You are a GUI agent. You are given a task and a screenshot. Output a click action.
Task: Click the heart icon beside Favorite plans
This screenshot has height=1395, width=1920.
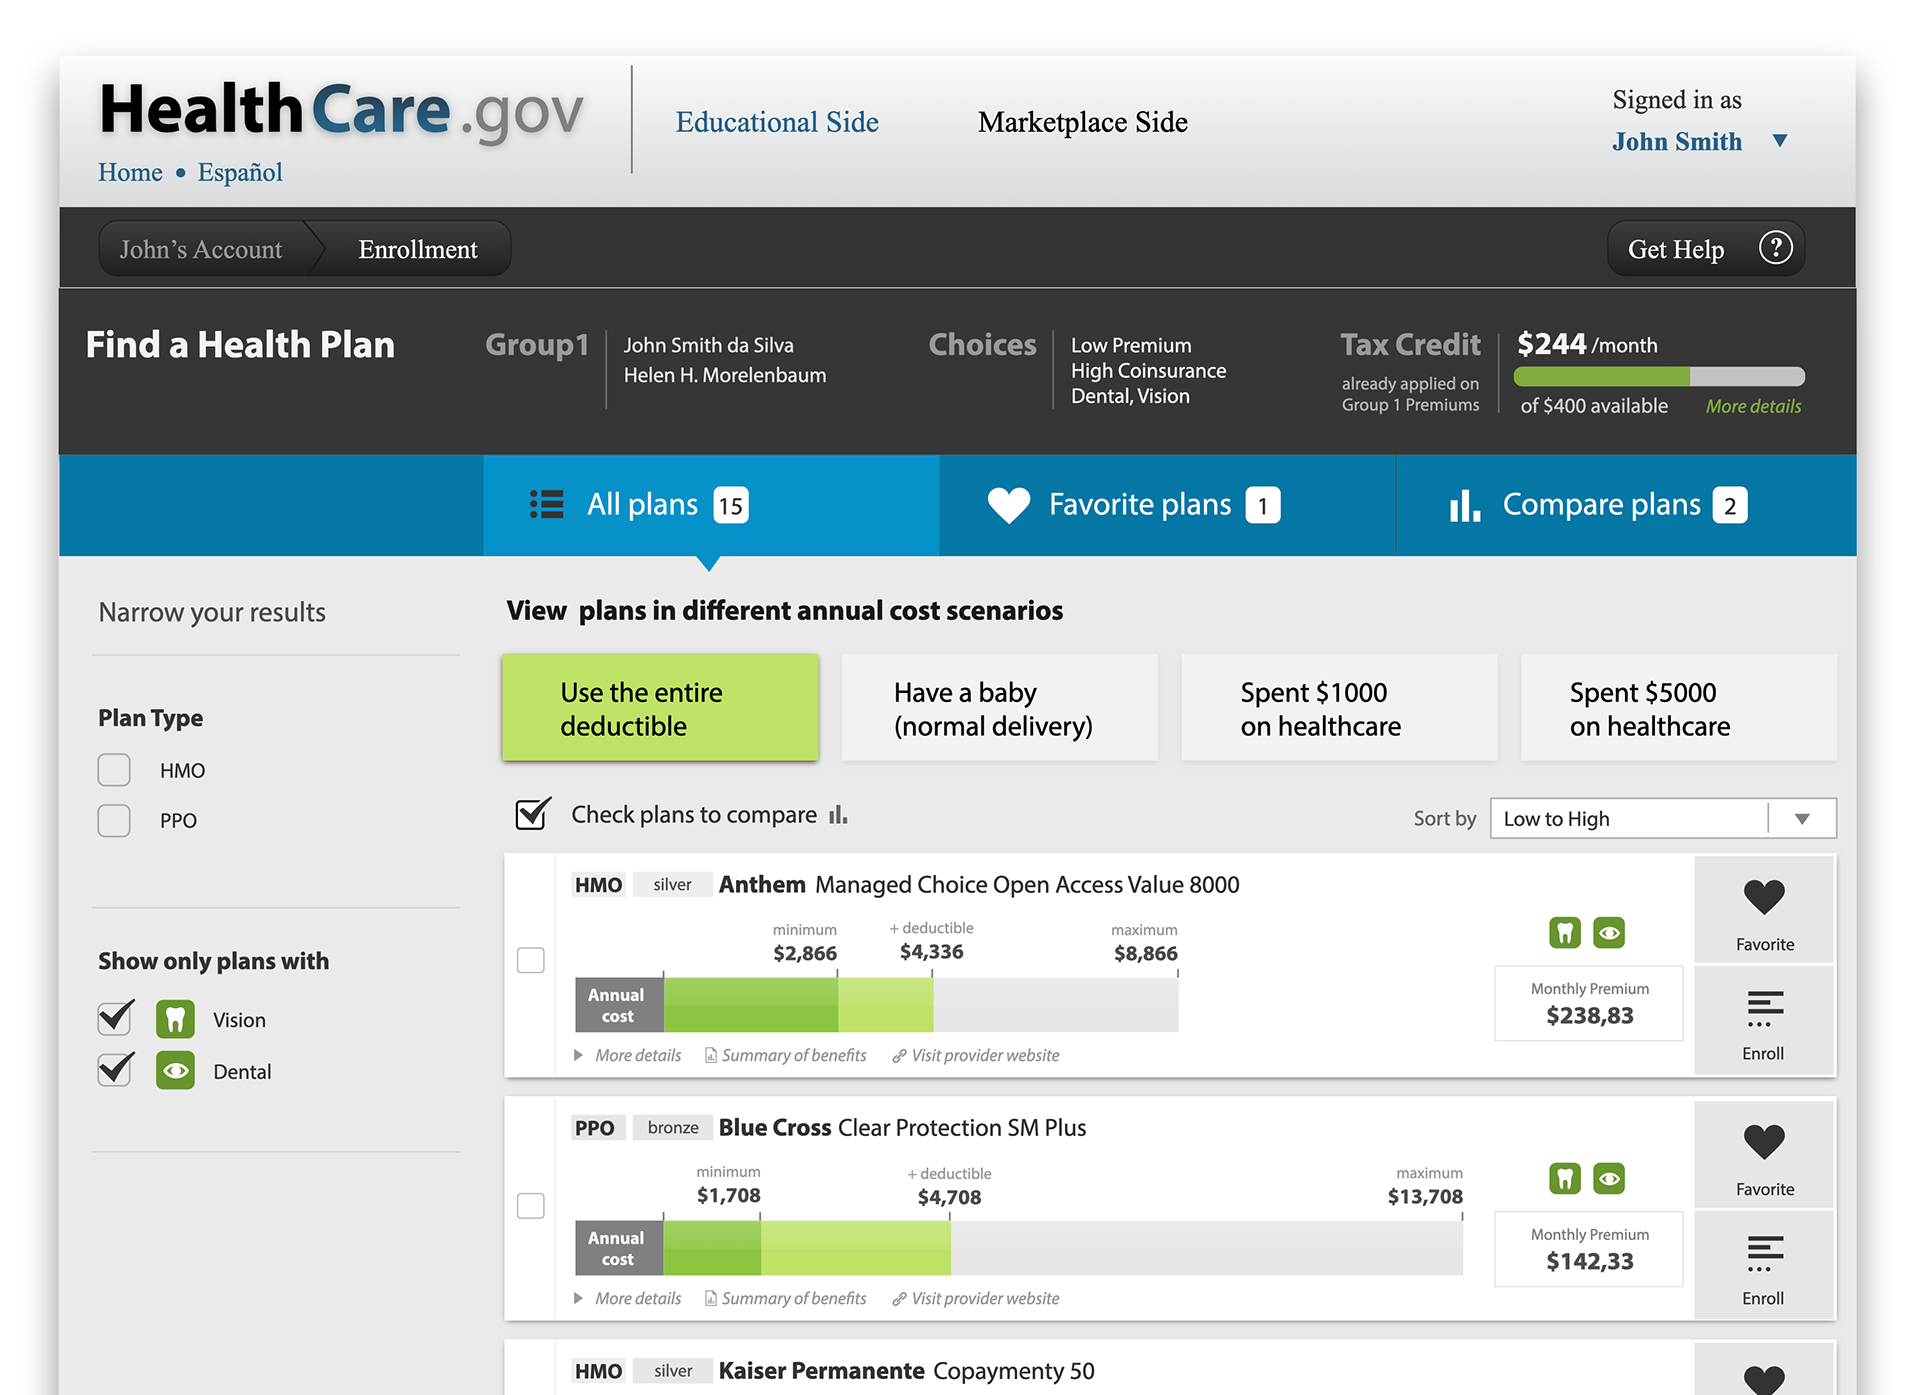point(1008,505)
